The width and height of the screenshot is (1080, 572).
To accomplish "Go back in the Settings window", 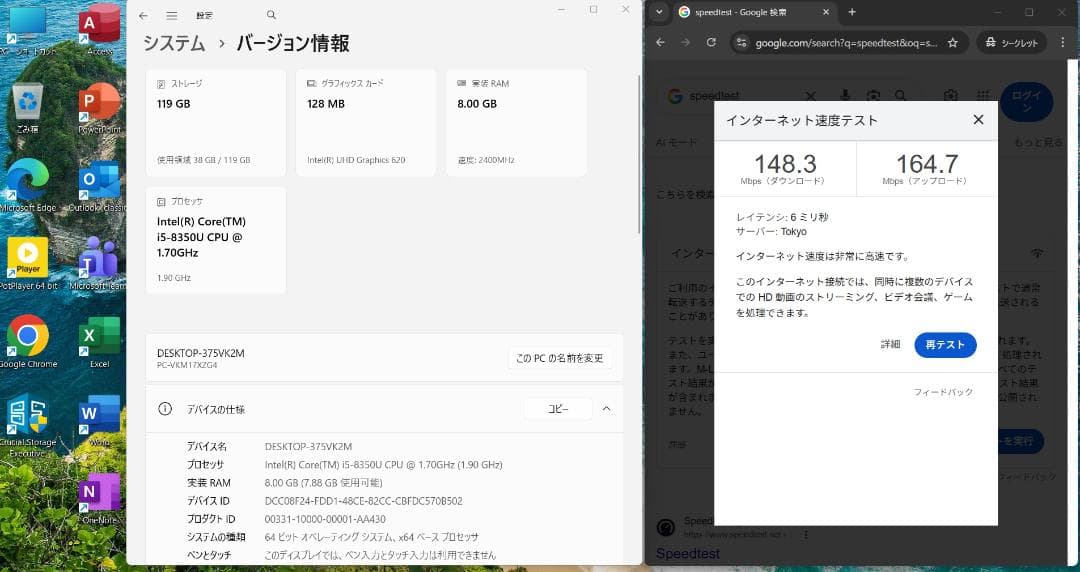I will (x=143, y=15).
